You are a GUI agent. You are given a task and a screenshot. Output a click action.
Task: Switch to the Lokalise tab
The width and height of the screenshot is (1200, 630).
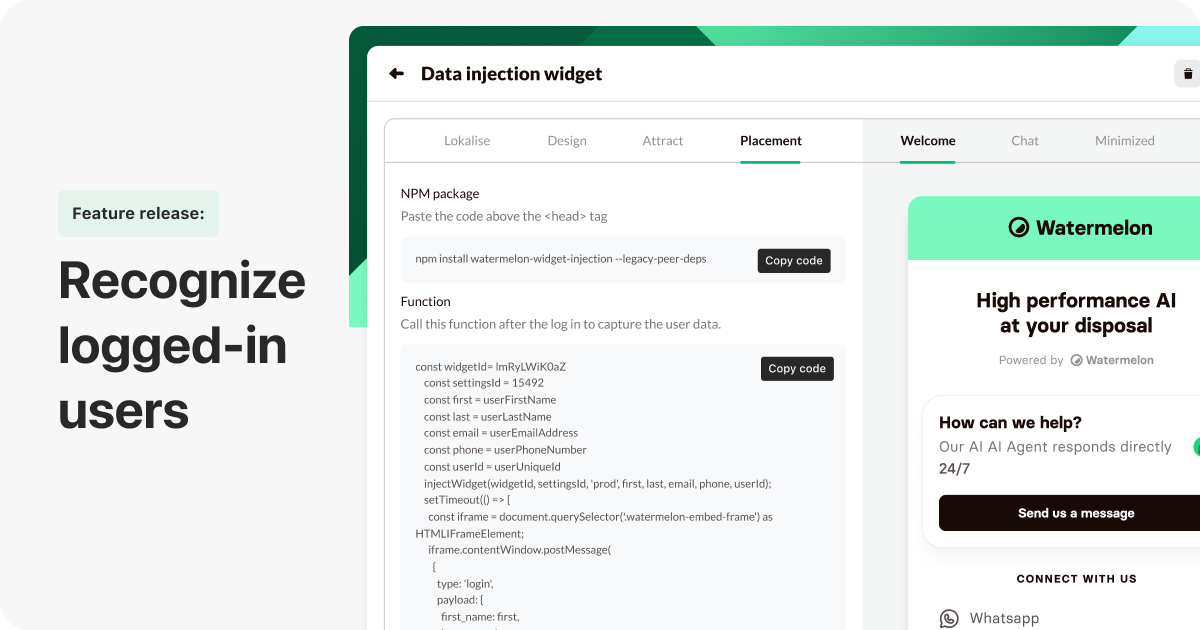click(x=467, y=140)
